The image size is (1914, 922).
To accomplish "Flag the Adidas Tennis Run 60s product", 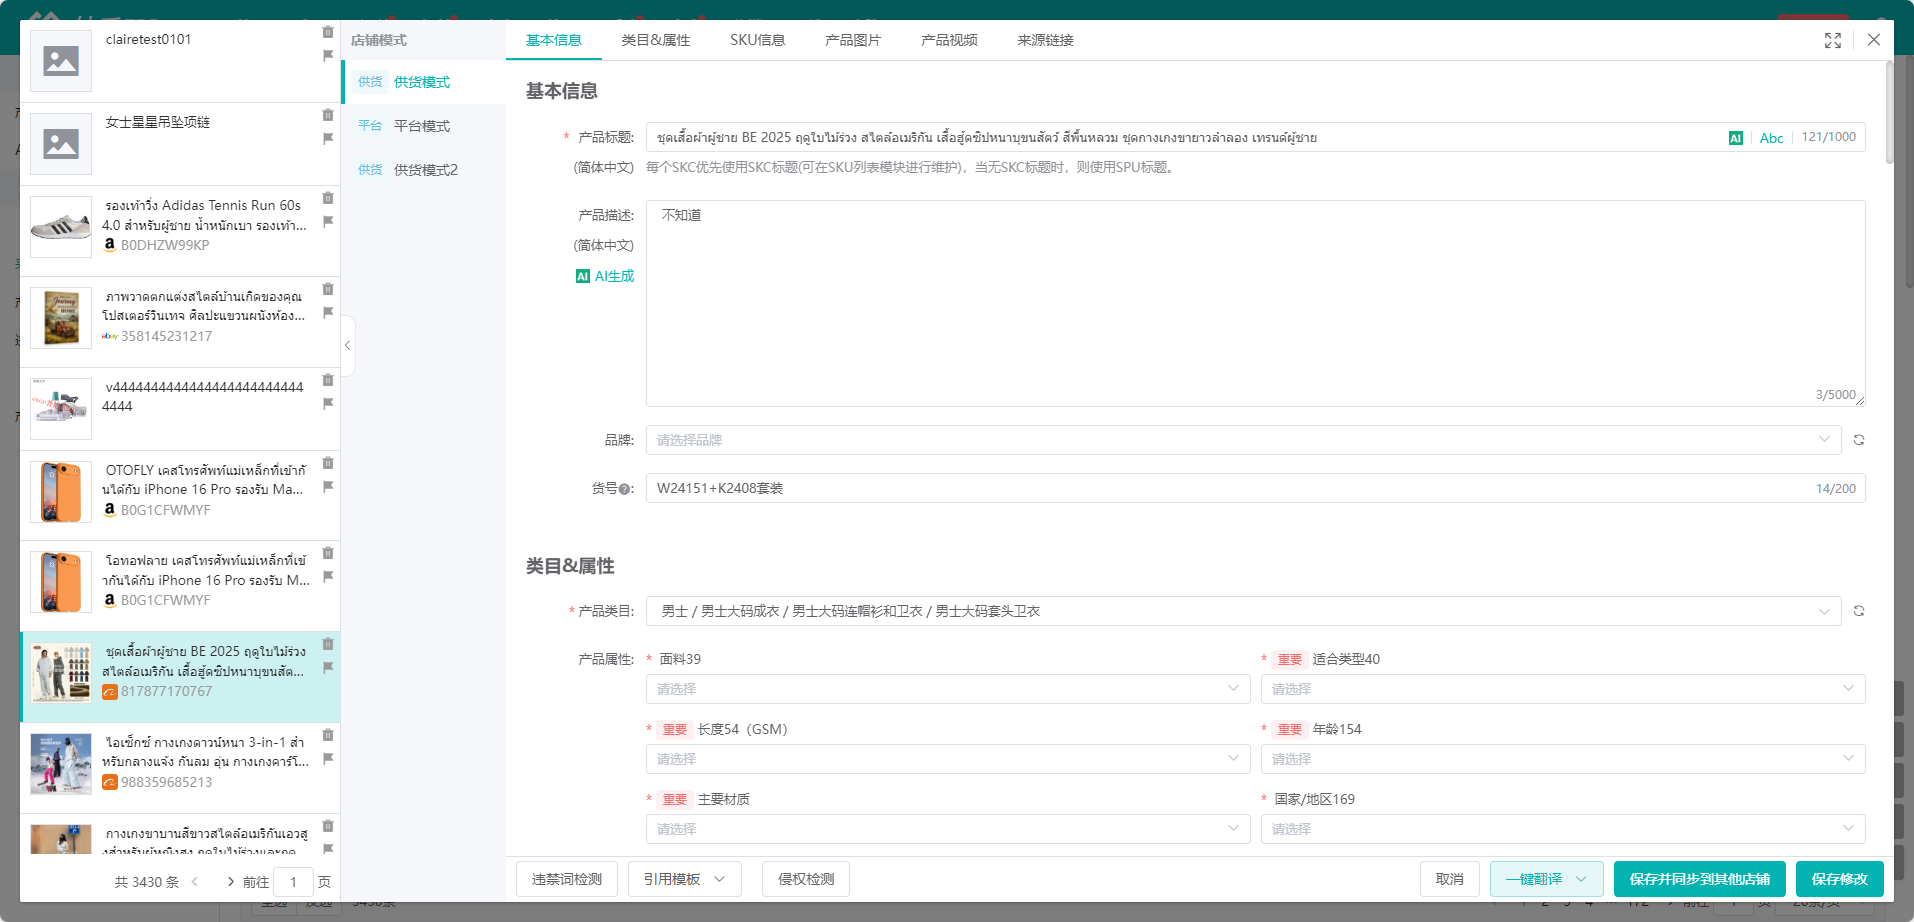I will point(328,222).
